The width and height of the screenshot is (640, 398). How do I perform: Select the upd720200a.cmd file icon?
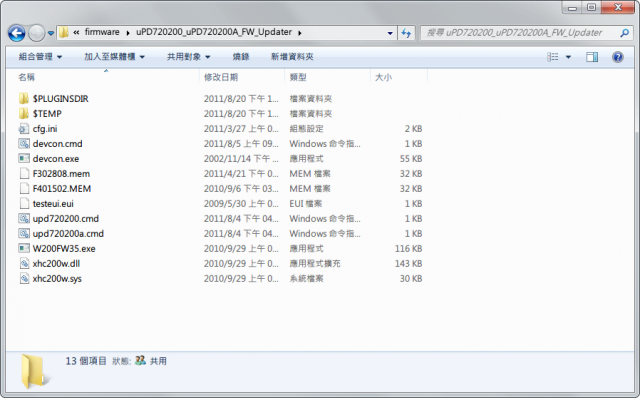point(24,233)
